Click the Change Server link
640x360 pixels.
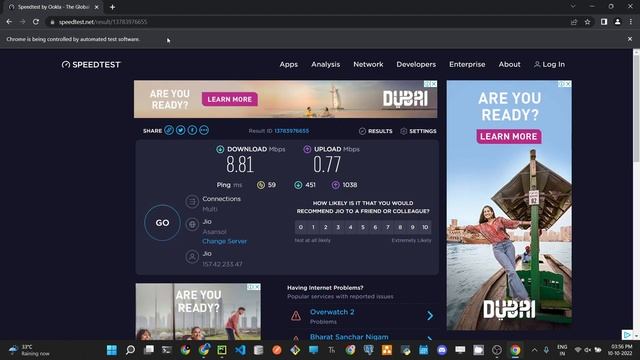224,241
